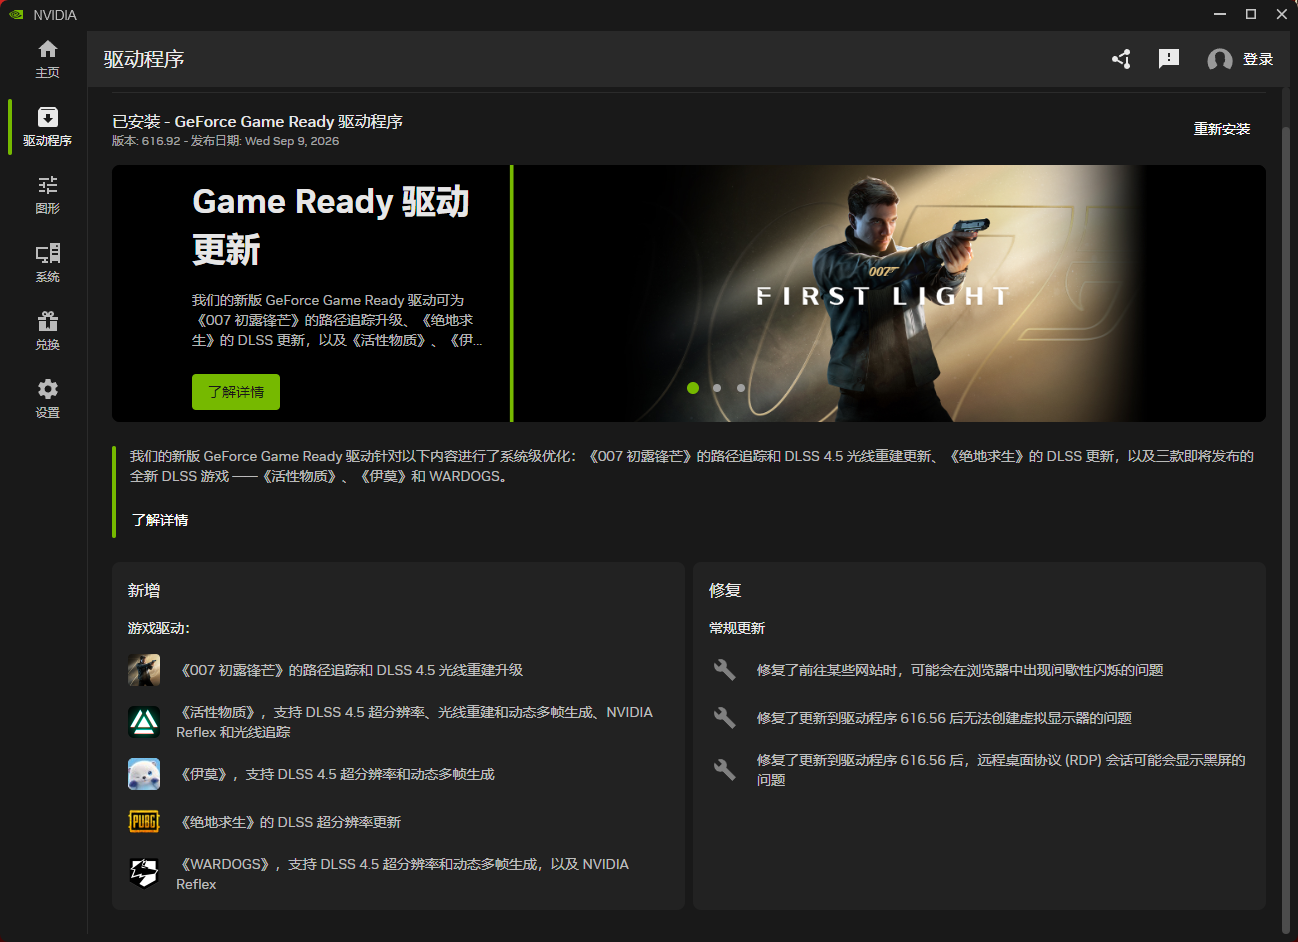Screen dimensions: 1298x942
Task: Minimize the NVIDIA window
Action: point(1220,14)
